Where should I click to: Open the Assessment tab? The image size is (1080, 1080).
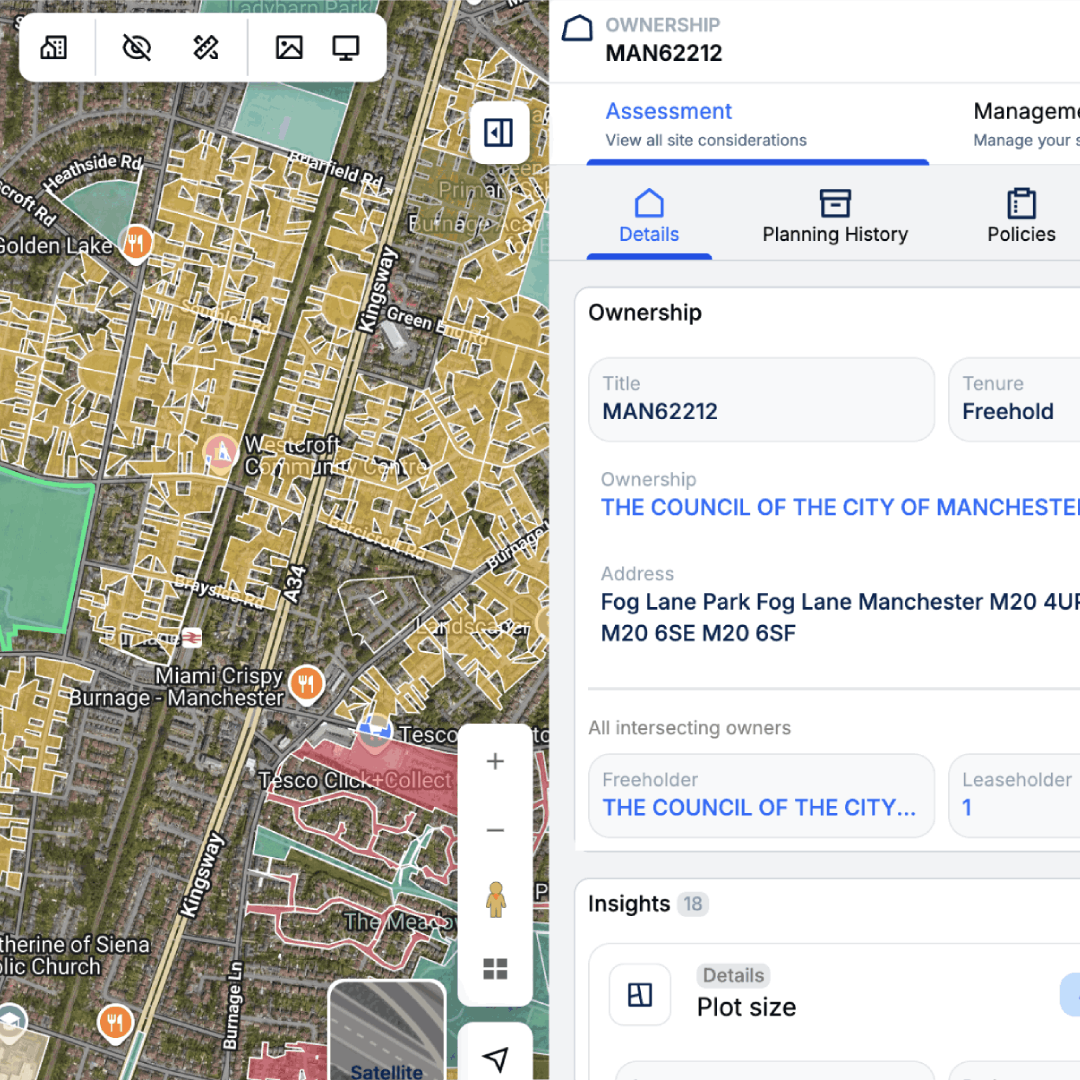(x=758, y=125)
